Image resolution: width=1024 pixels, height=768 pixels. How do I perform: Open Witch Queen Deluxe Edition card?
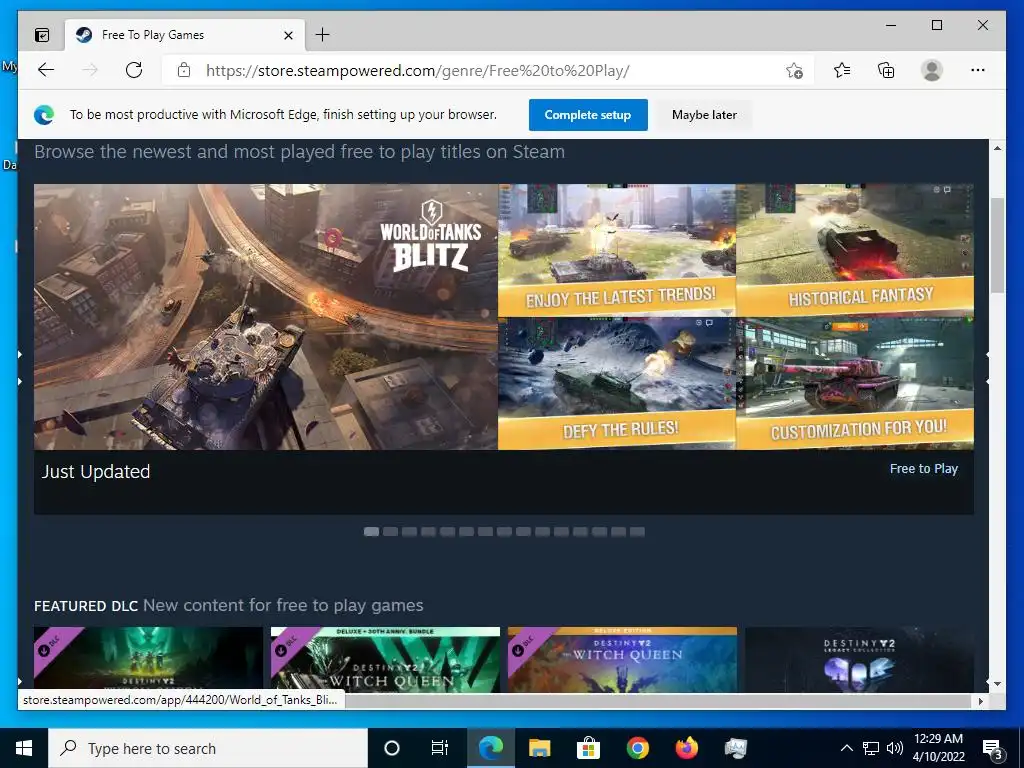(622, 659)
